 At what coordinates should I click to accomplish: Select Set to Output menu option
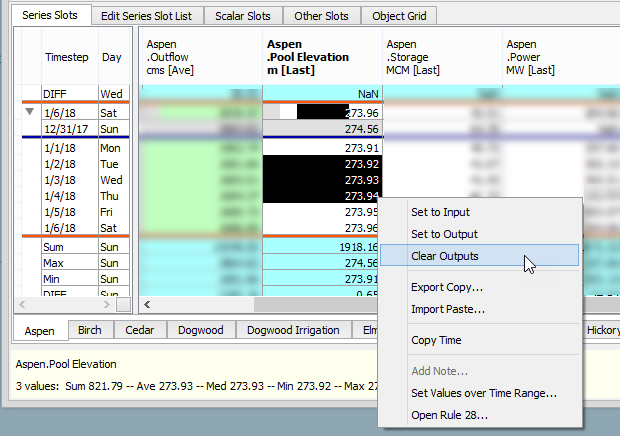444,234
